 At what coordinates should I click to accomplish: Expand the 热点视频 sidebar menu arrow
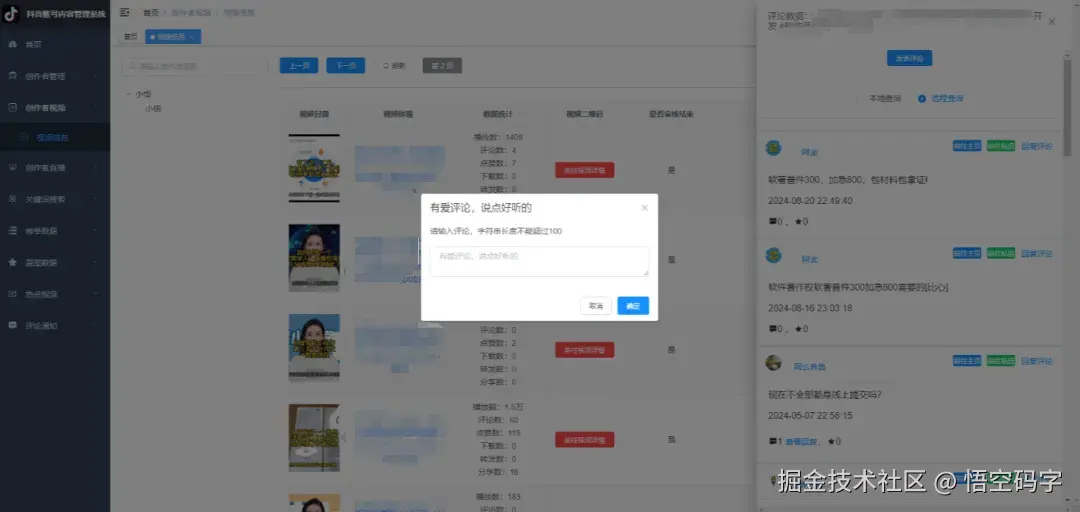click(96, 294)
